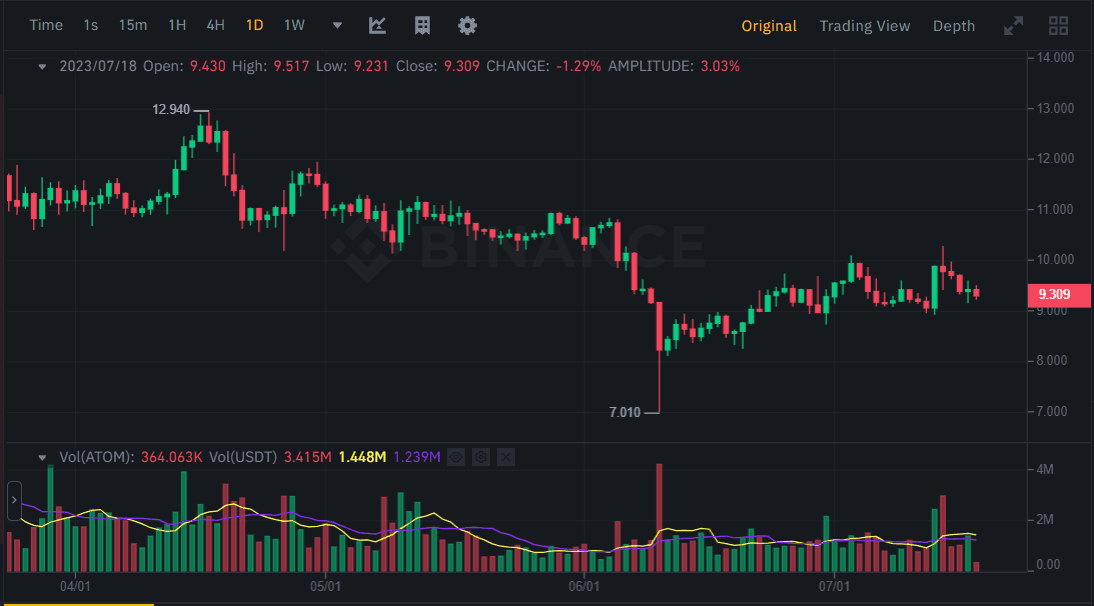Switch the interval to 1W
The image size is (1094, 606).
tap(294, 25)
